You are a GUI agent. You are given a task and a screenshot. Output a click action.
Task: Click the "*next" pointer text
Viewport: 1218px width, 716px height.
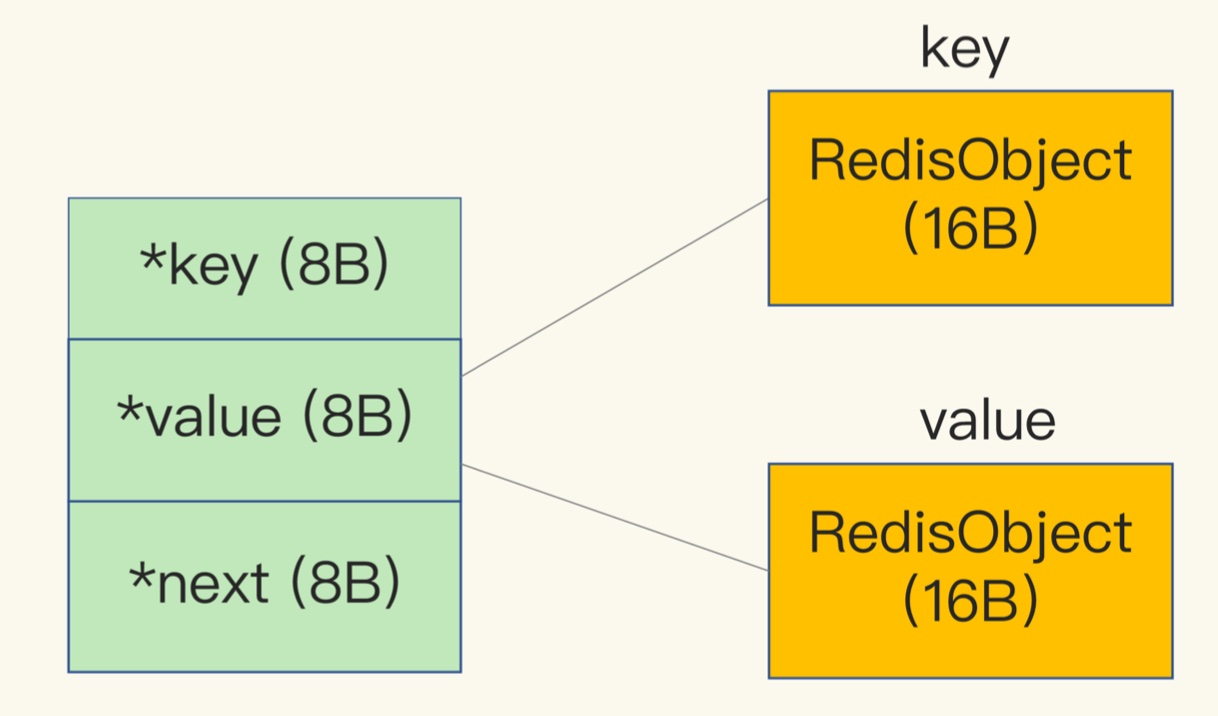tap(199, 582)
